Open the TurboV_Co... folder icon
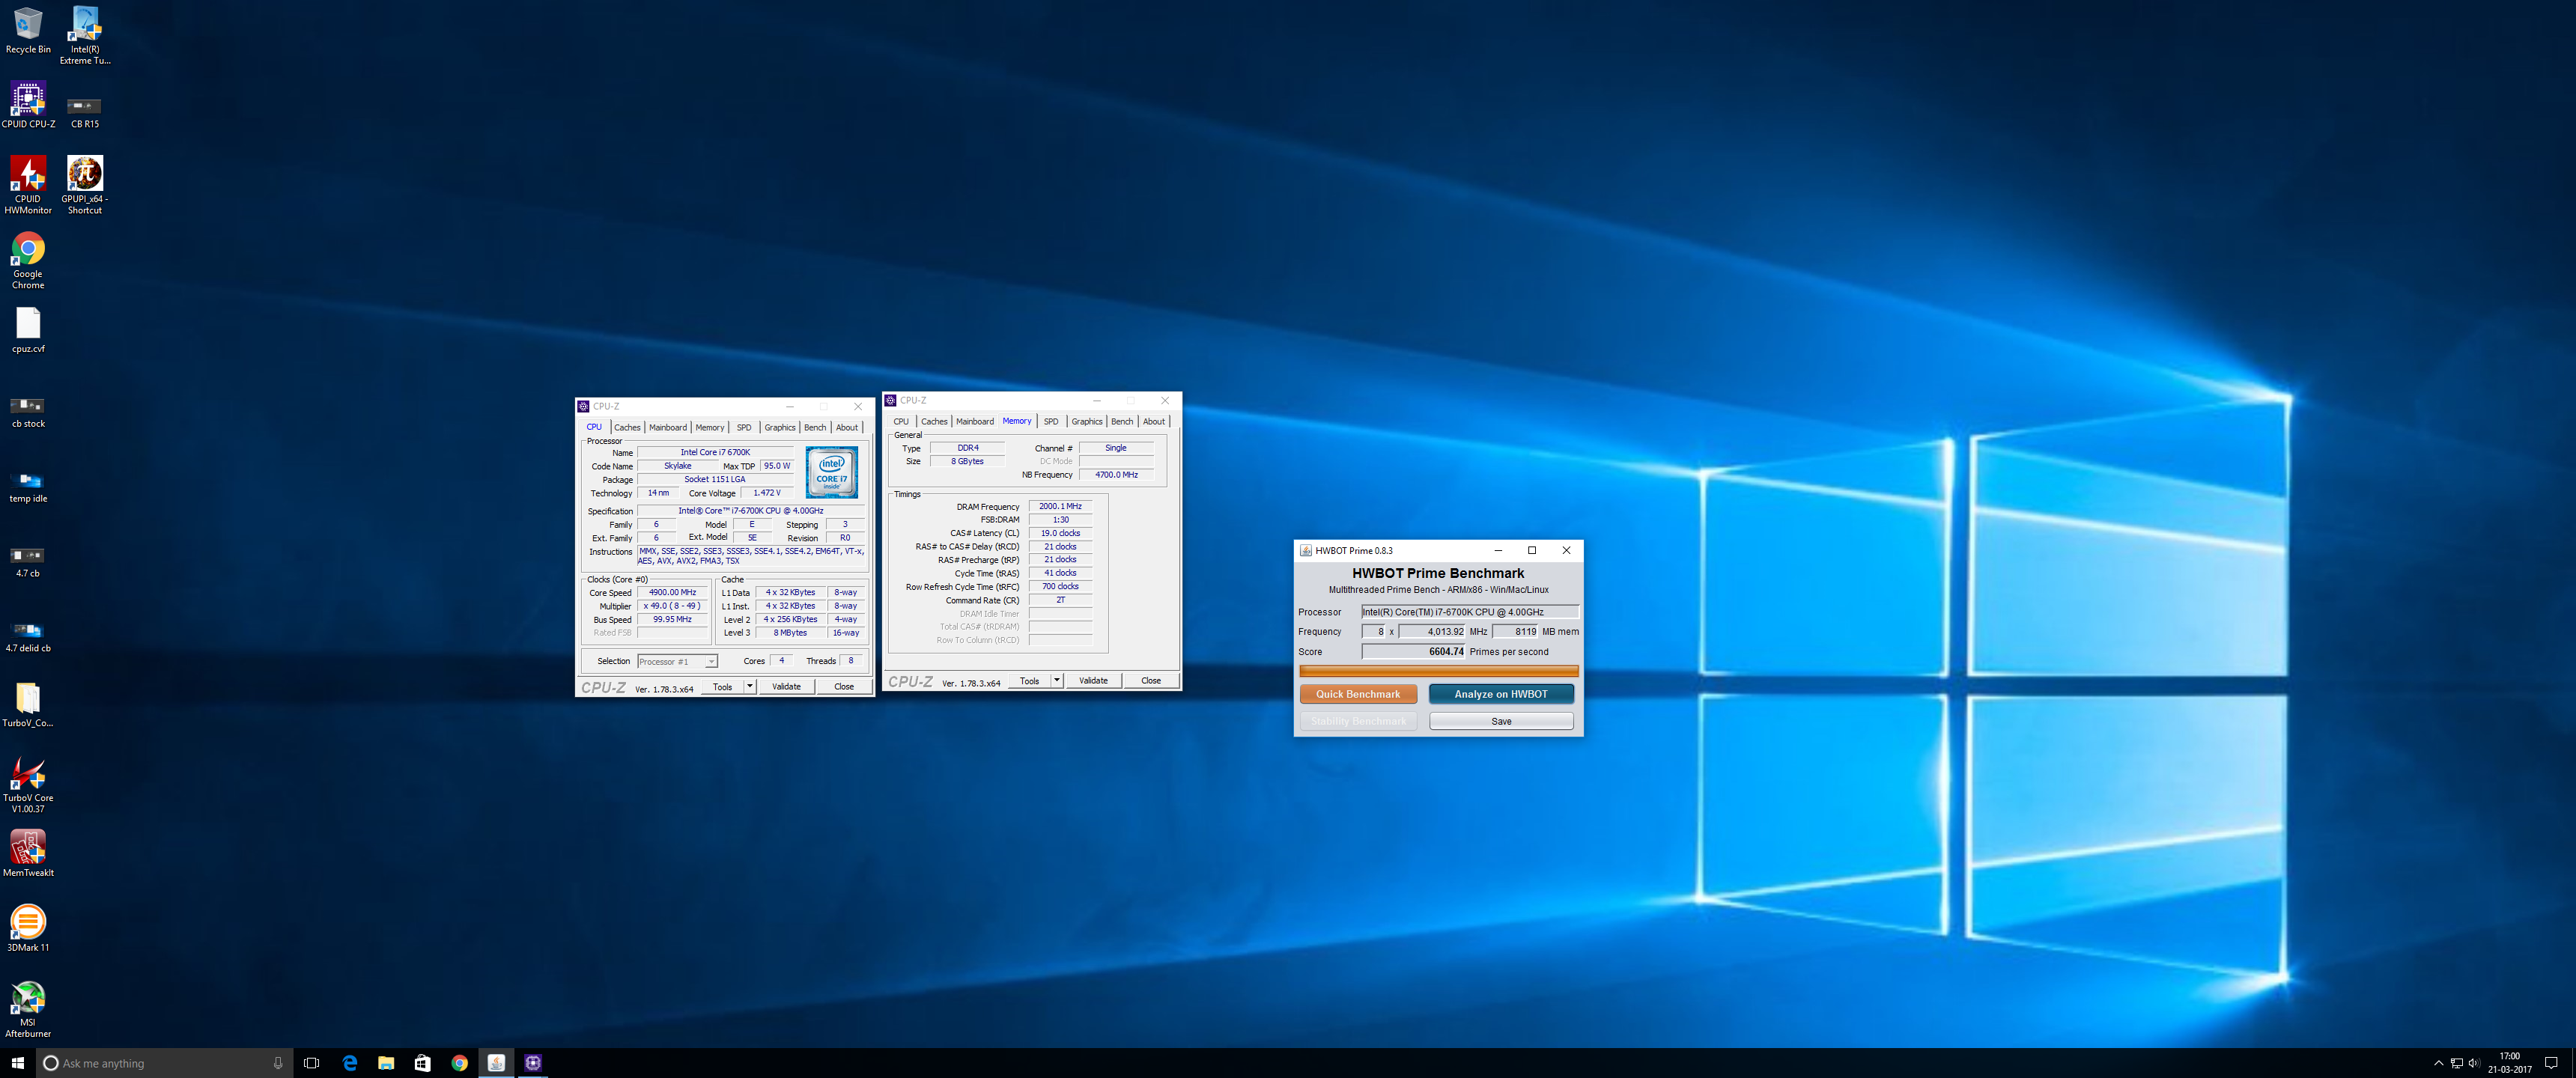 pyautogui.click(x=28, y=705)
